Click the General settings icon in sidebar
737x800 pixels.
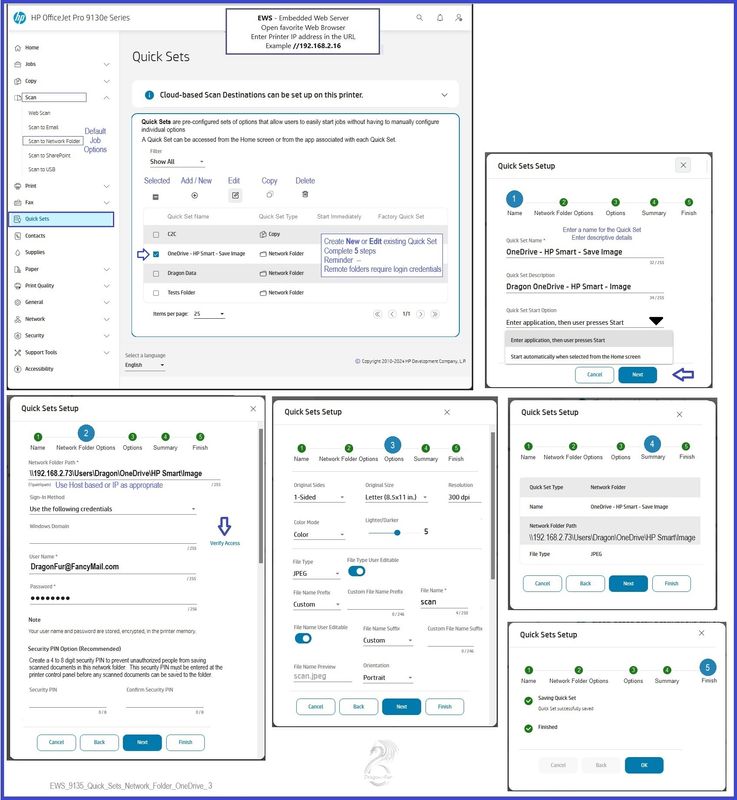click(x=18, y=303)
